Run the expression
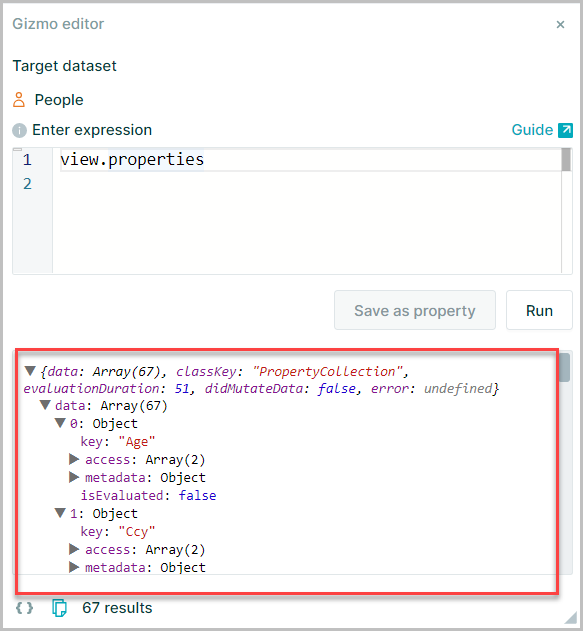This screenshot has width=583, height=631. [539, 310]
